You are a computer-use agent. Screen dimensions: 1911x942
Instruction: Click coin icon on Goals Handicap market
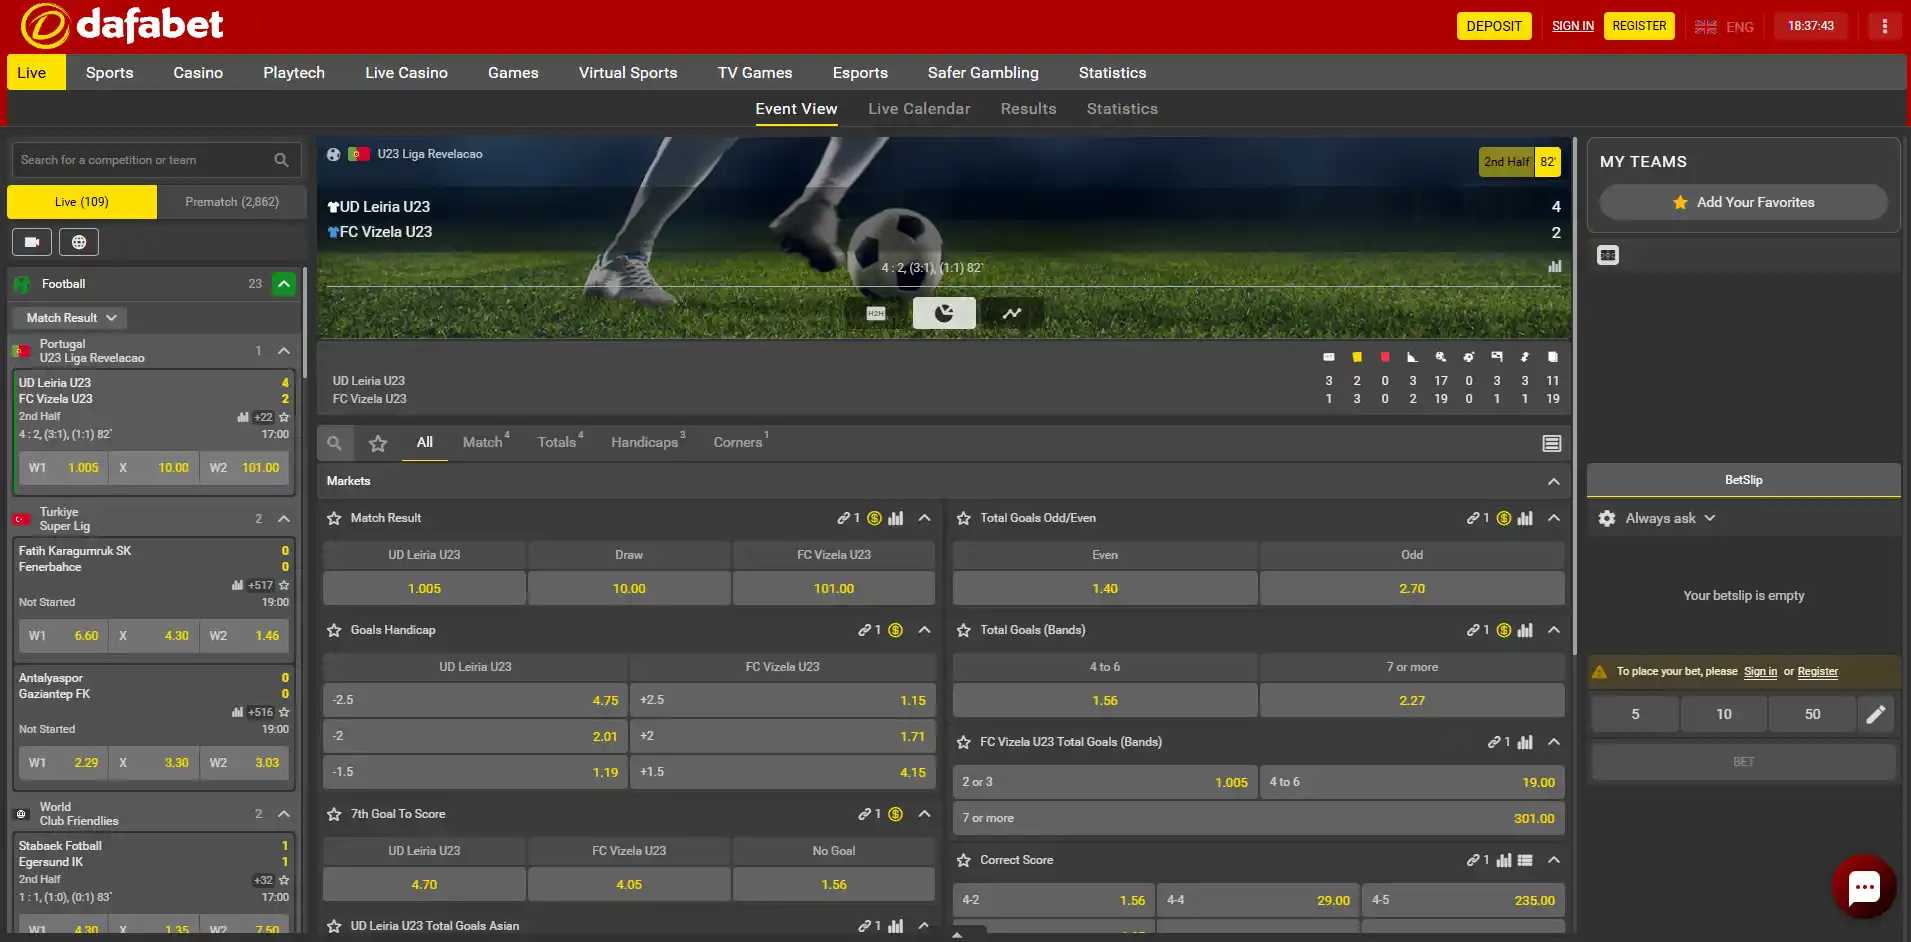pos(896,630)
